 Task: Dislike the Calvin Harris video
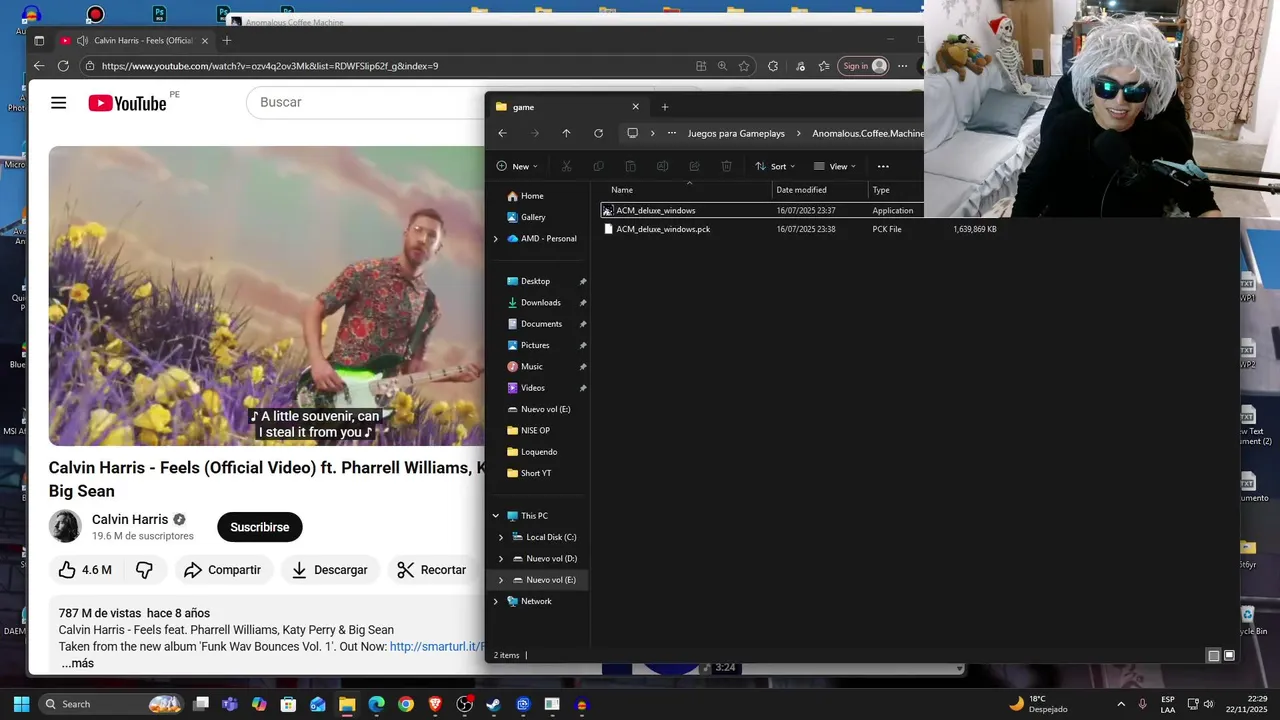(144, 570)
